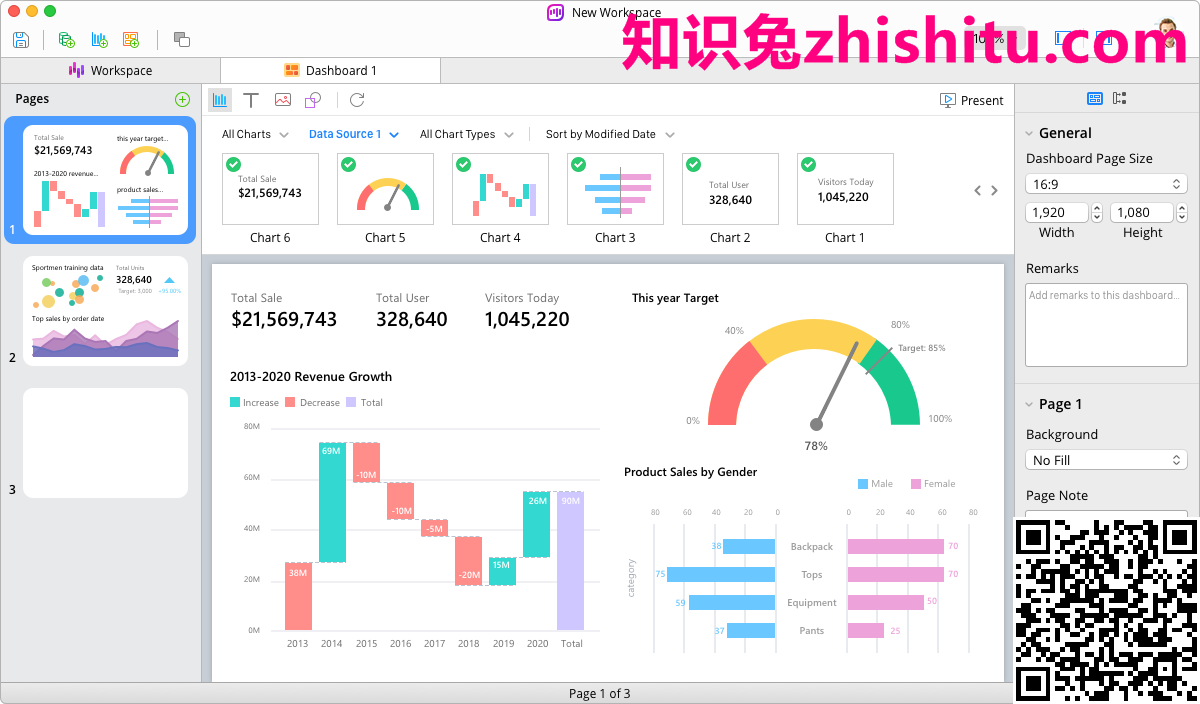Image resolution: width=1200 pixels, height=704 pixels.
Task: Click the Save workspace icon
Action: coord(21,40)
